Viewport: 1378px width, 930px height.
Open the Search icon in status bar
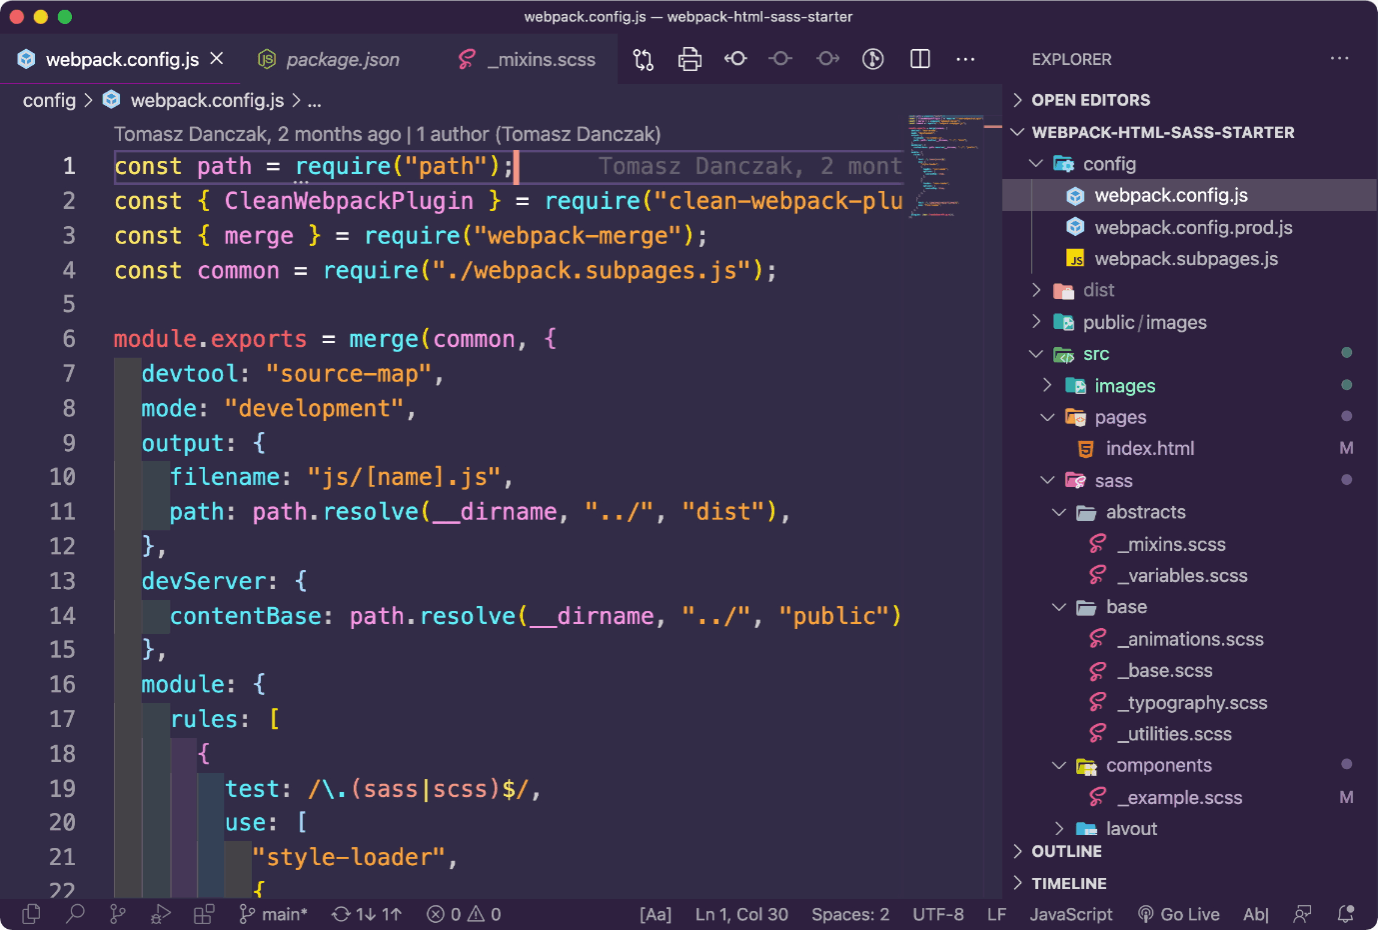(75, 913)
